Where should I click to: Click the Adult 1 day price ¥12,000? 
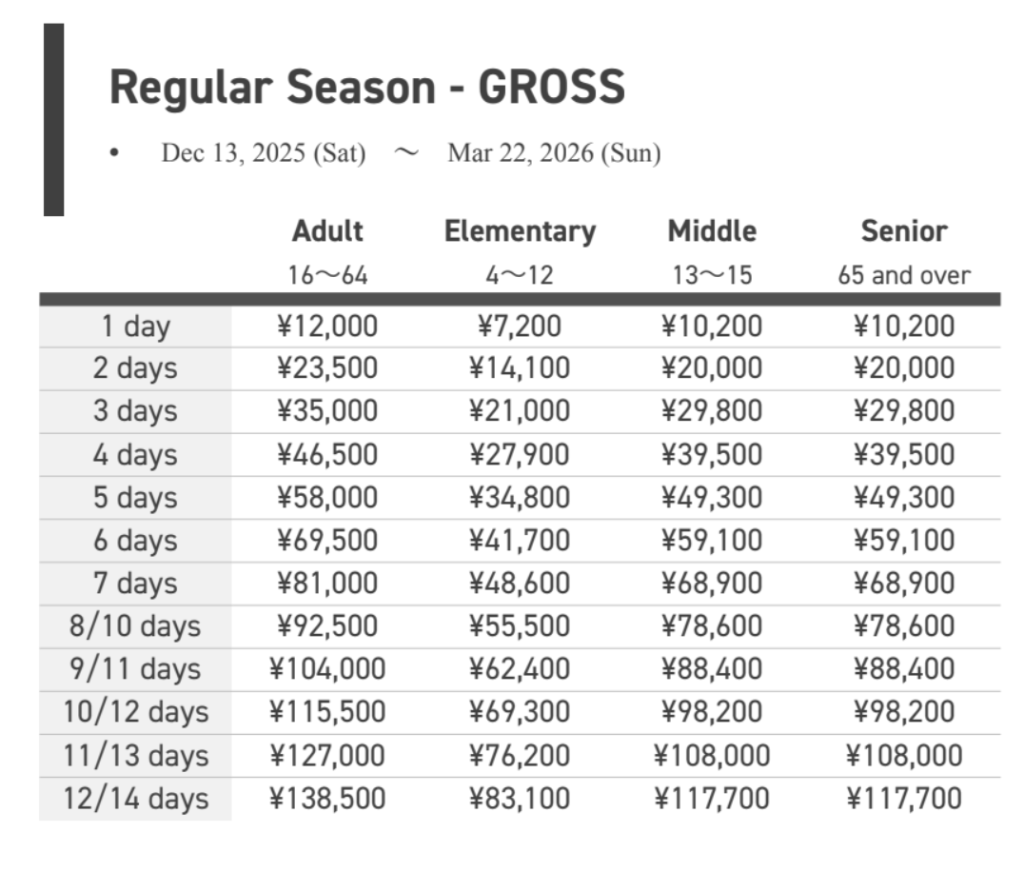tap(327, 326)
